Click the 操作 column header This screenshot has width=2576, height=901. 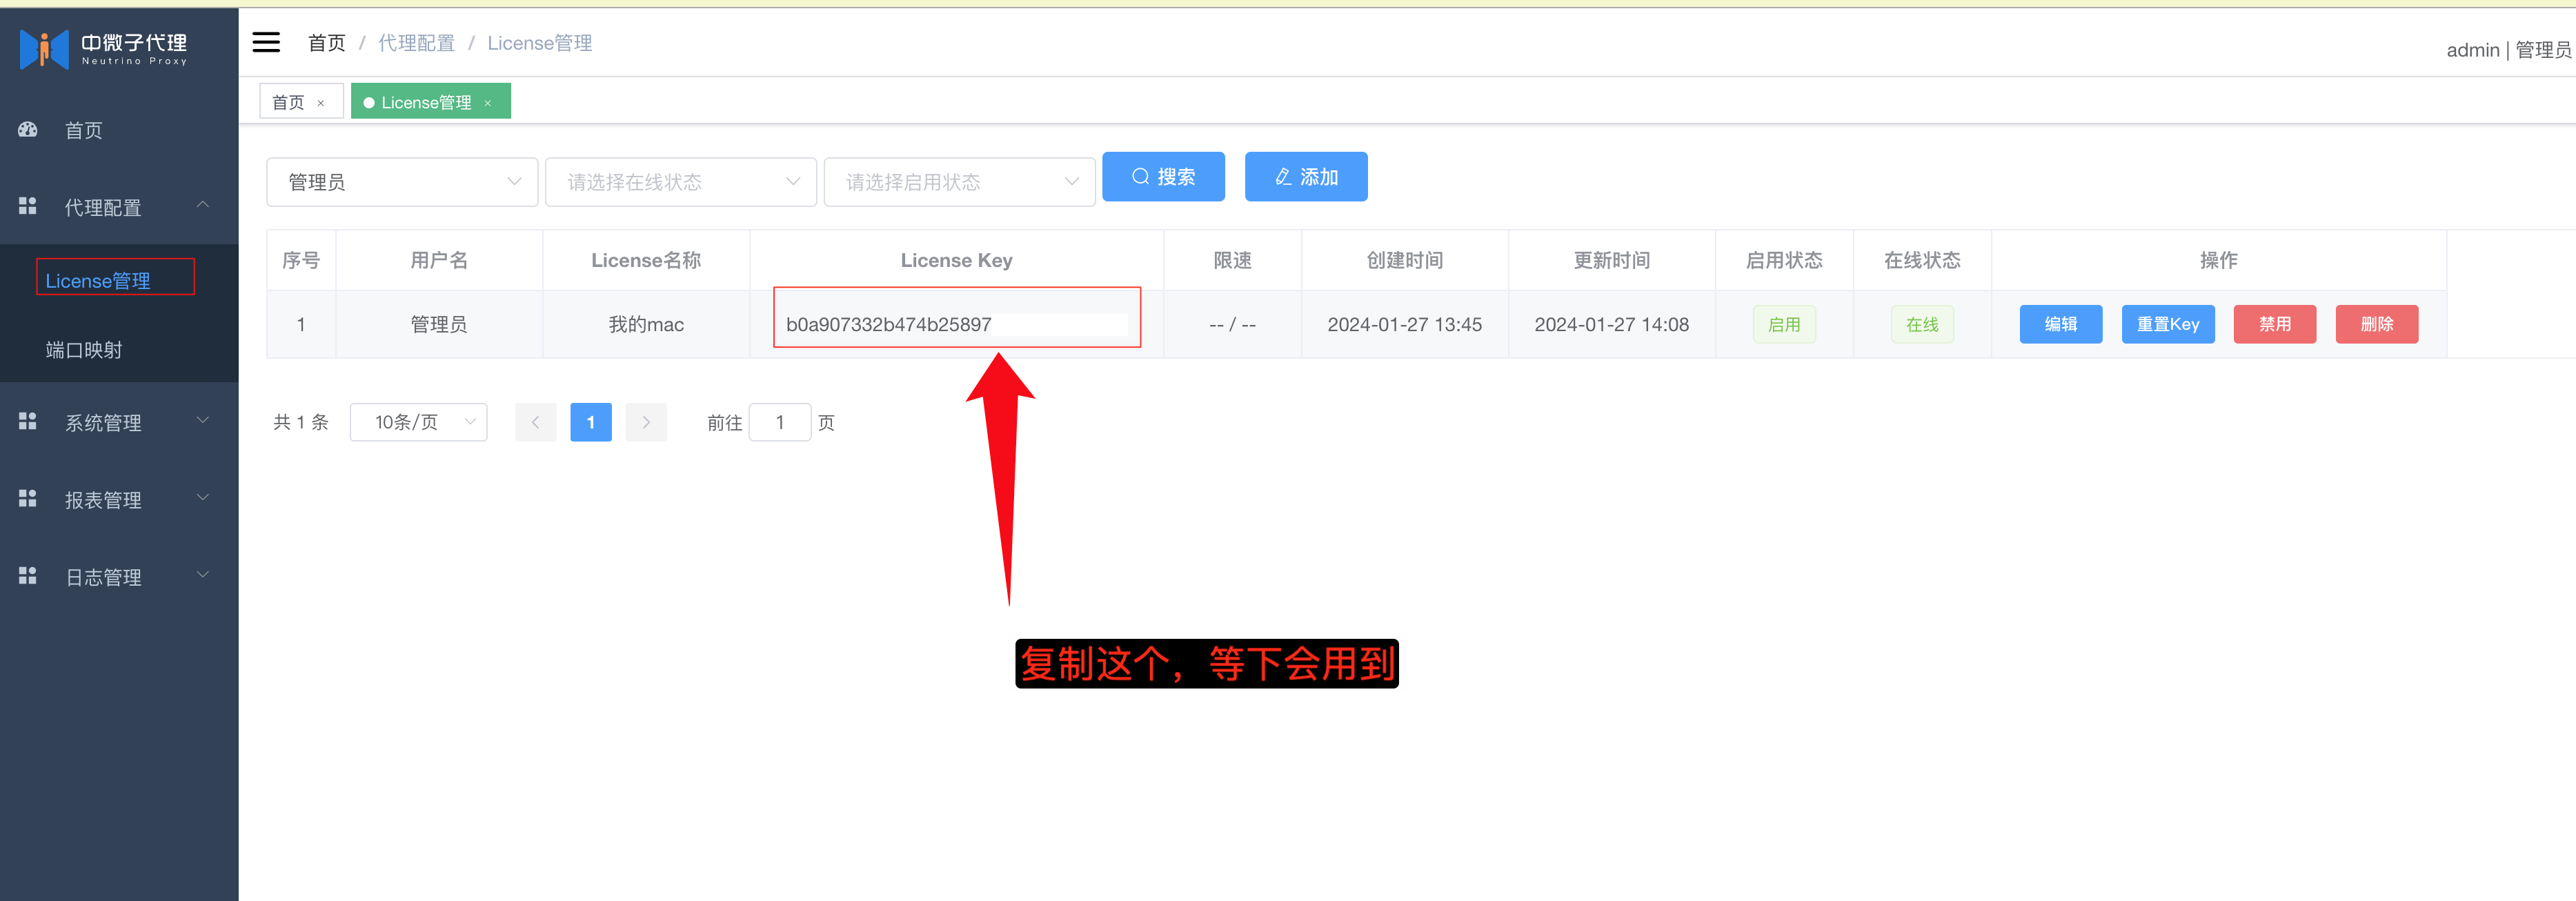(x=2218, y=260)
